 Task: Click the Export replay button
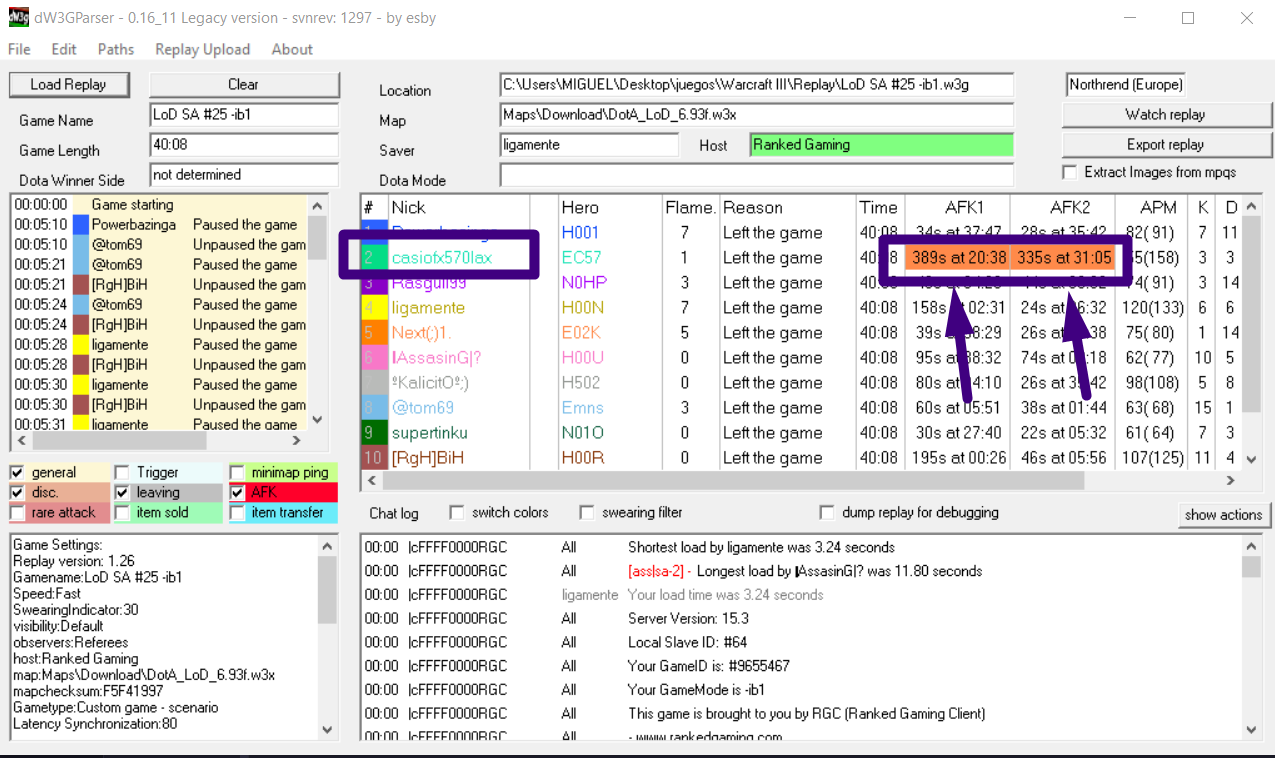pos(1165,145)
